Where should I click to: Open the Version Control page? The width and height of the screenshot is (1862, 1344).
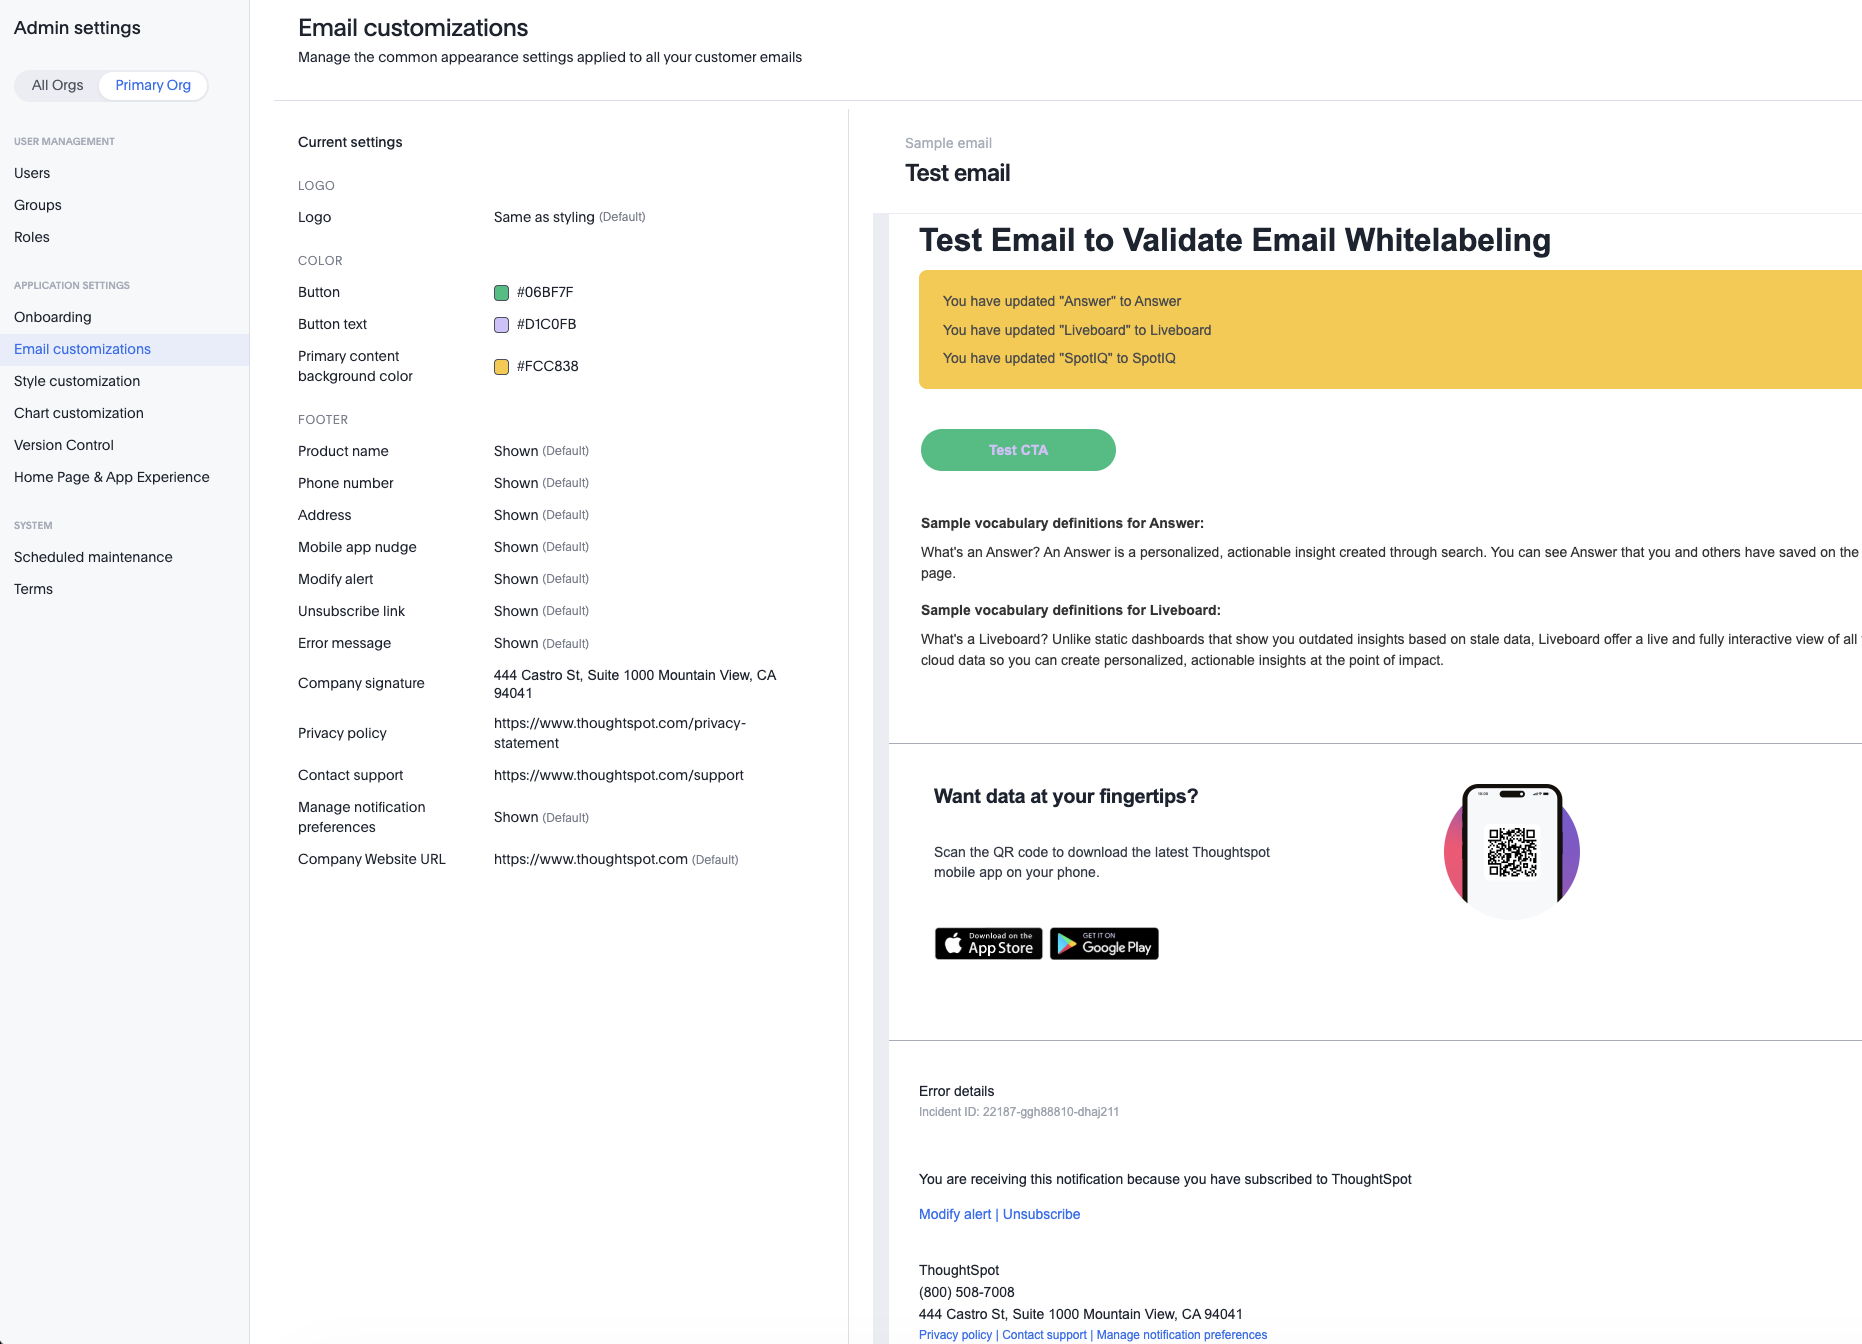coord(63,445)
